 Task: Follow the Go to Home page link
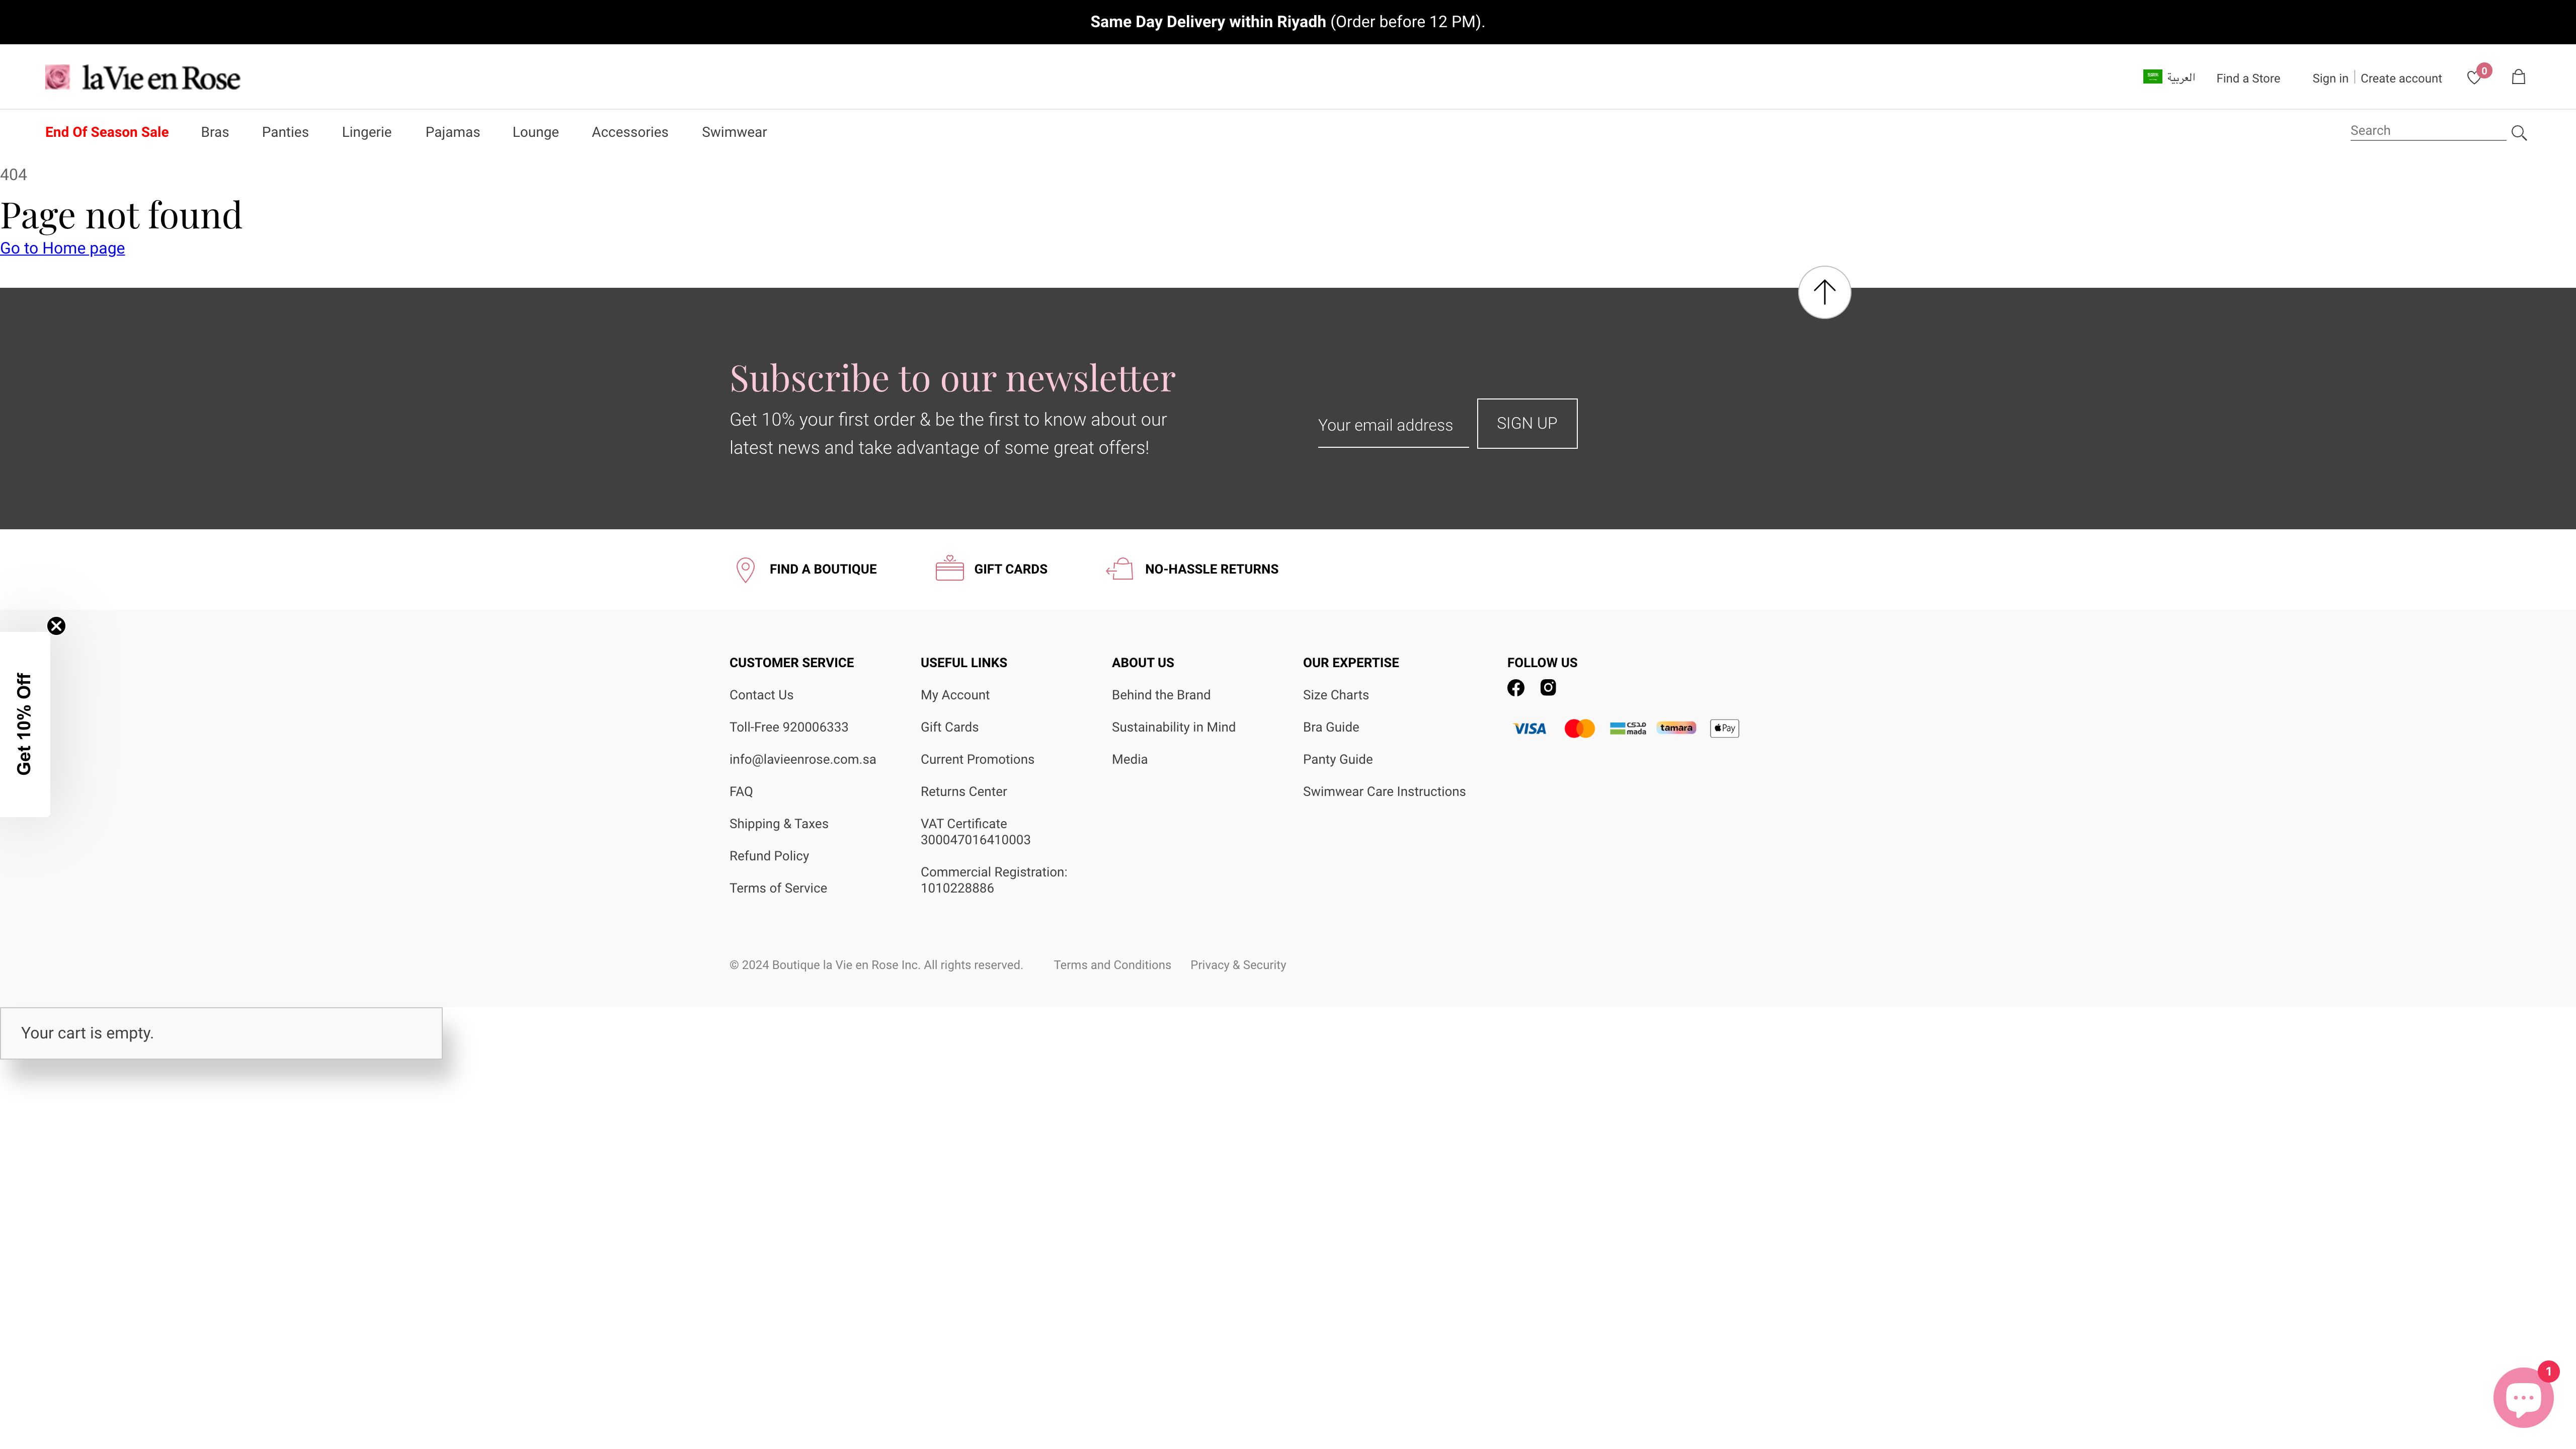click(62, 248)
